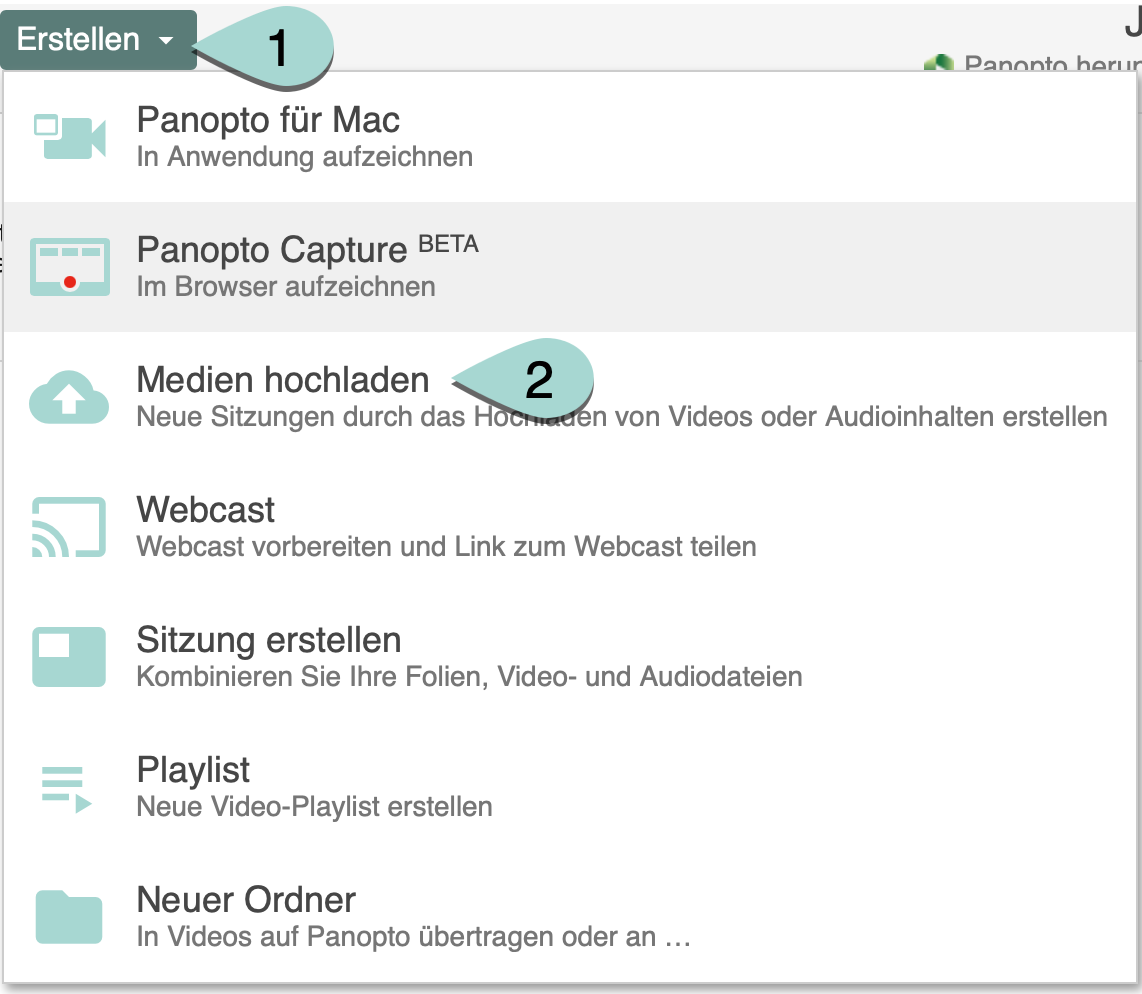The image size is (1142, 994).
Task: Choose Webcast from the create menu
Action: 205,510
